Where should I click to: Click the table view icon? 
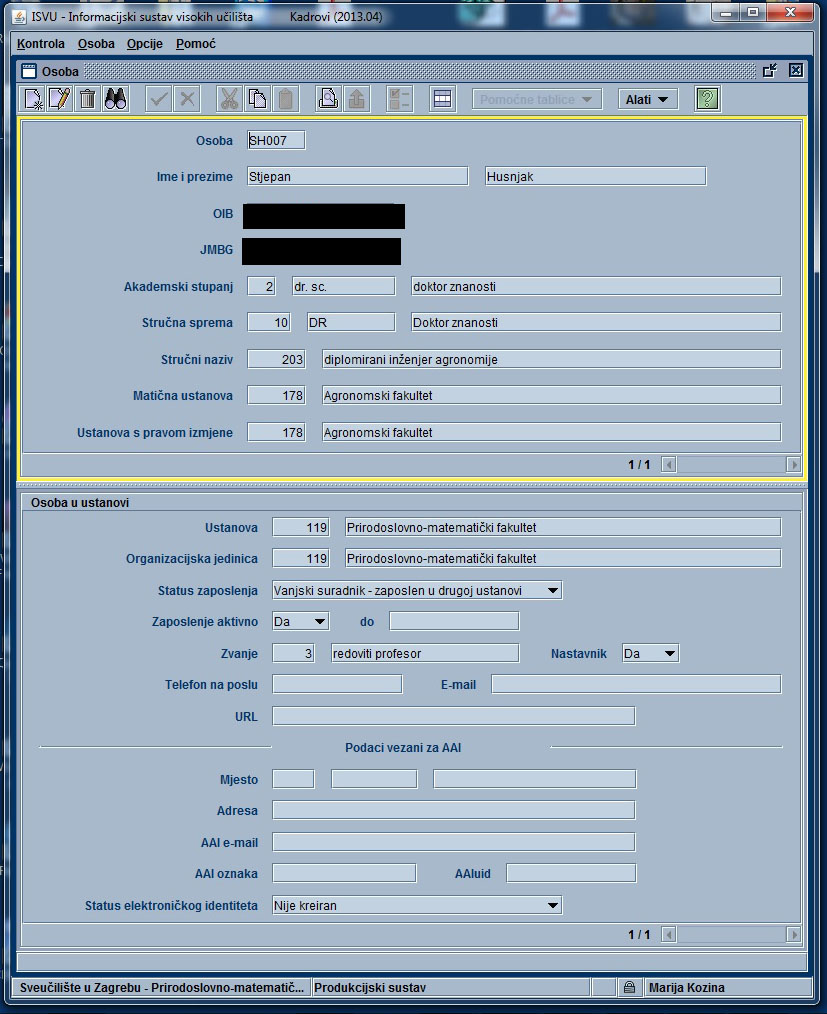coord(442,99)
